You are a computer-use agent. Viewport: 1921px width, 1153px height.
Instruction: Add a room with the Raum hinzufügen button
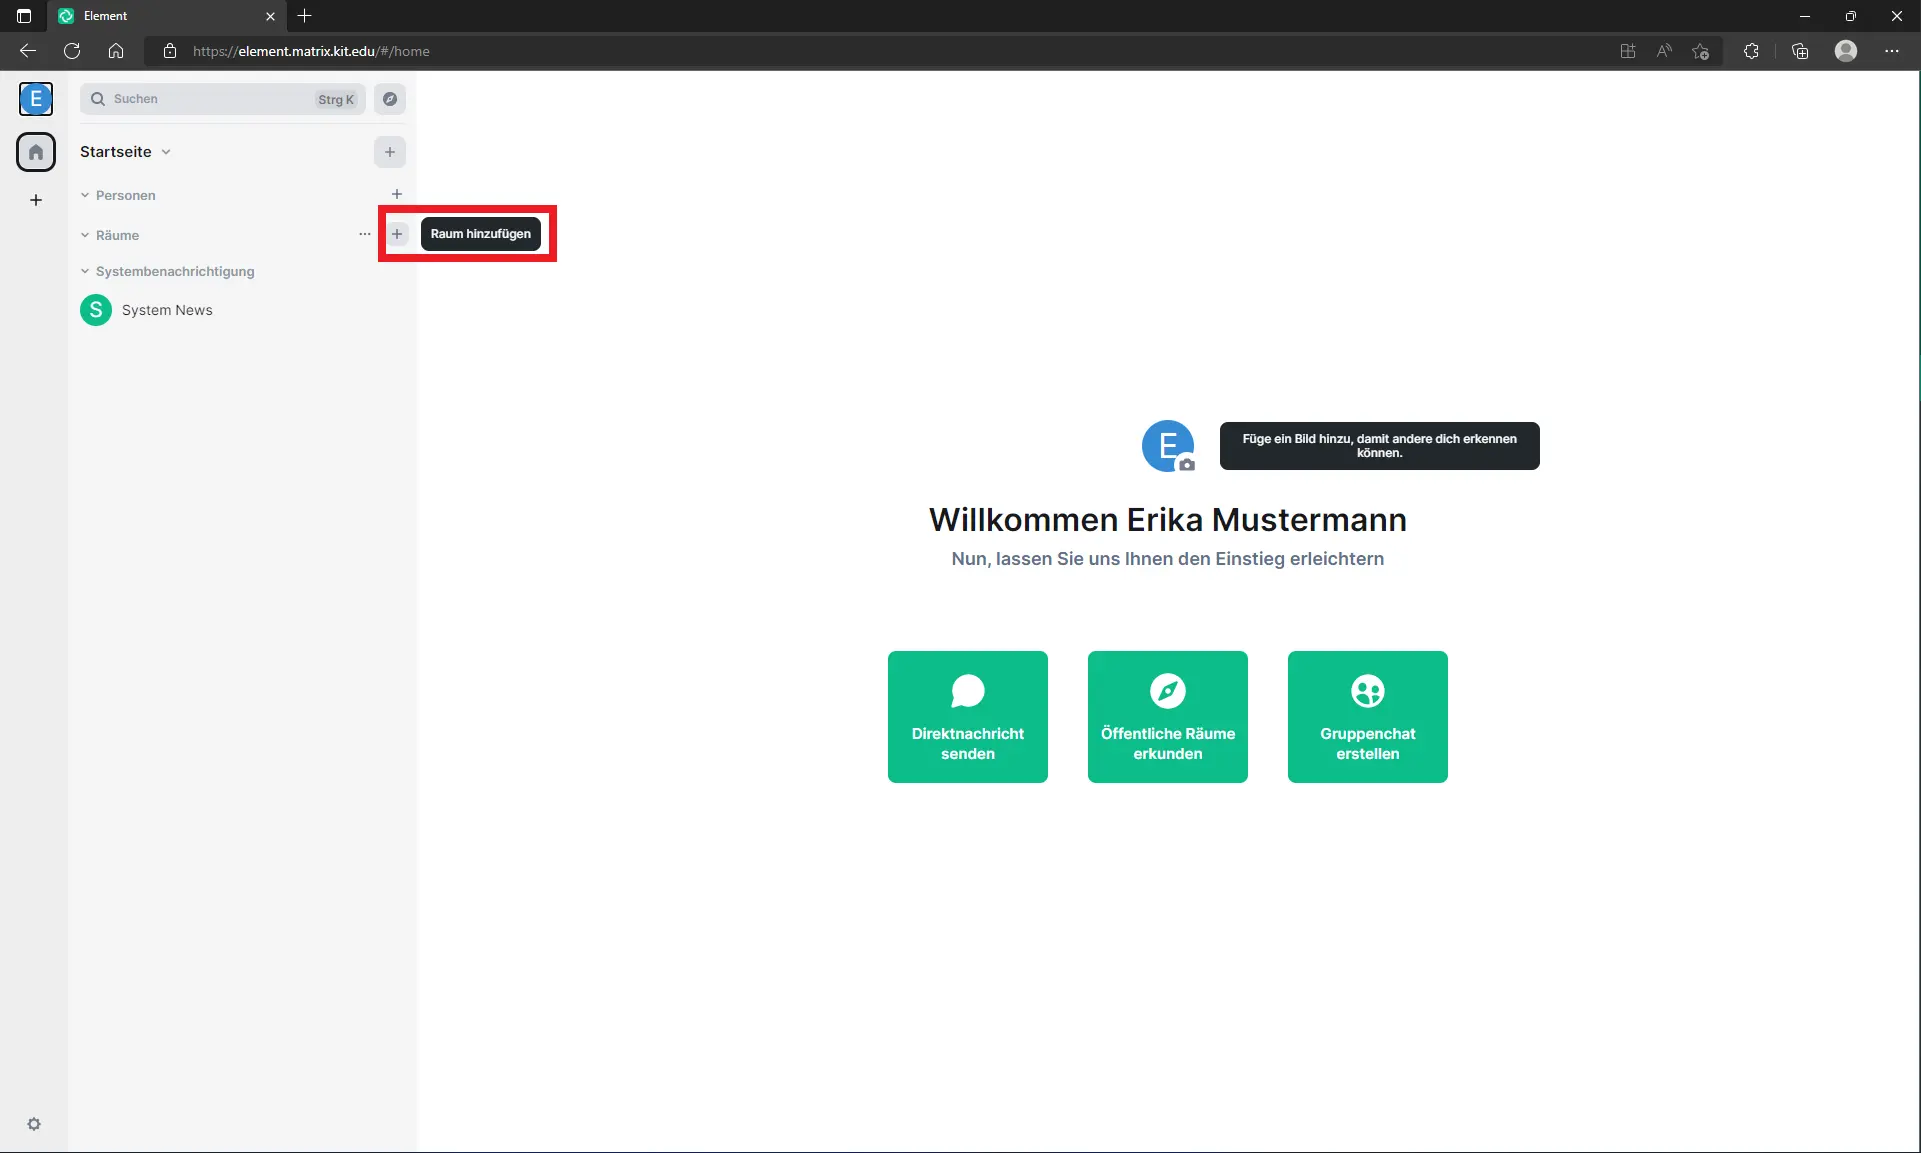[x=397, y=234]
